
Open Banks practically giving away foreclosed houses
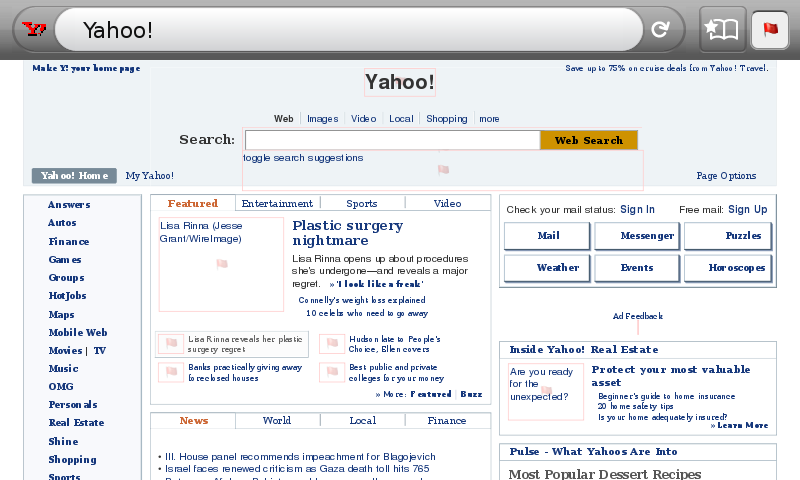245,372
